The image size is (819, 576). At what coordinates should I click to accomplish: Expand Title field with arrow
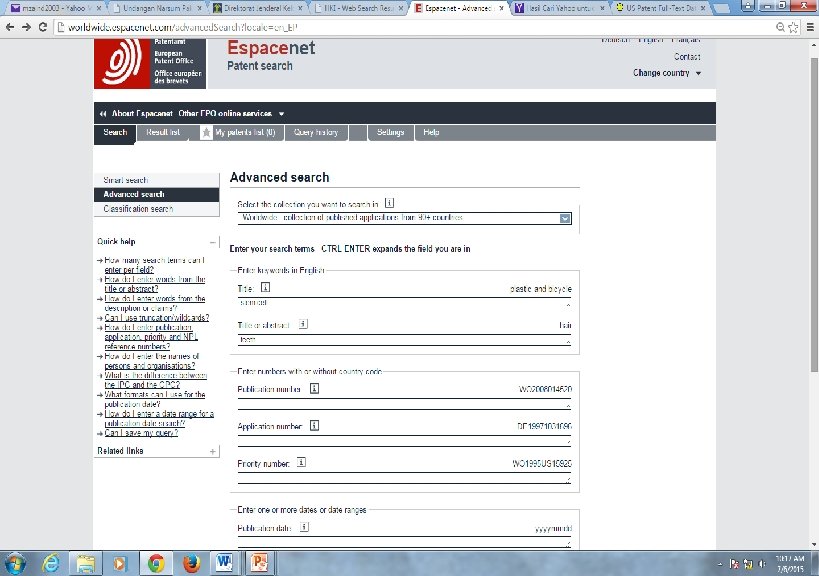coord(568,304)
